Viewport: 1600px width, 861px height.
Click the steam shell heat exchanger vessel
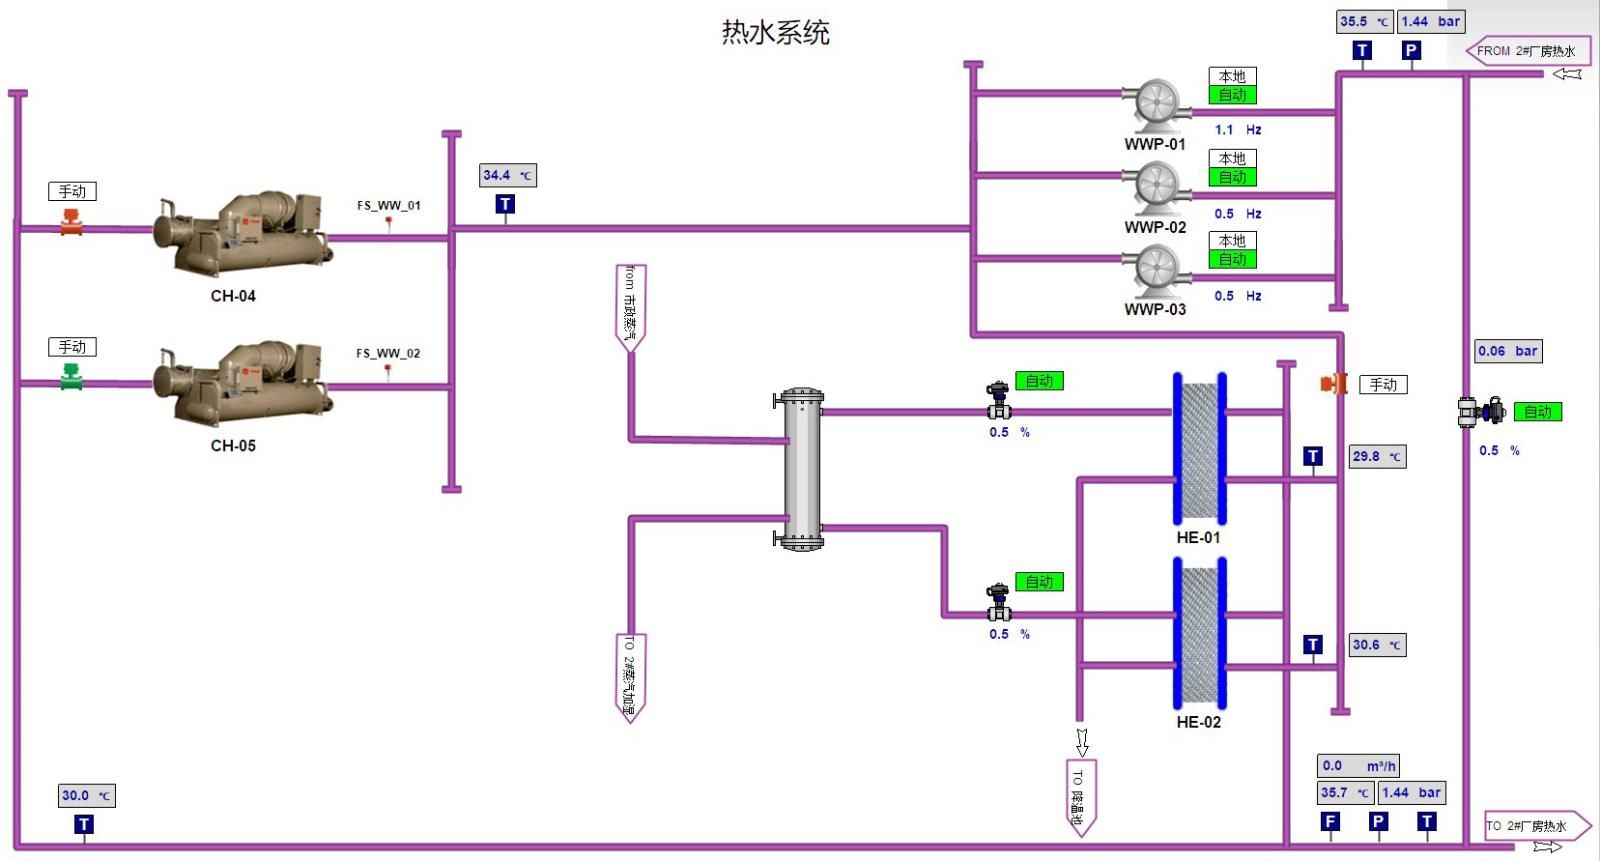(801, 469)
